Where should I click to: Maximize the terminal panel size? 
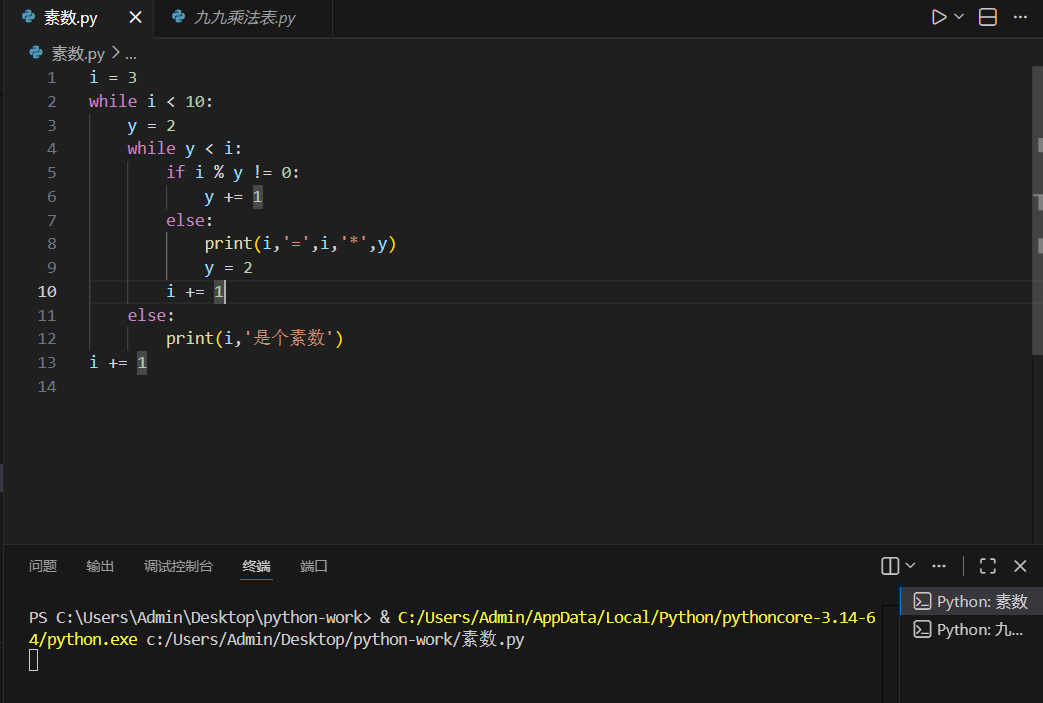pos(988,566)
